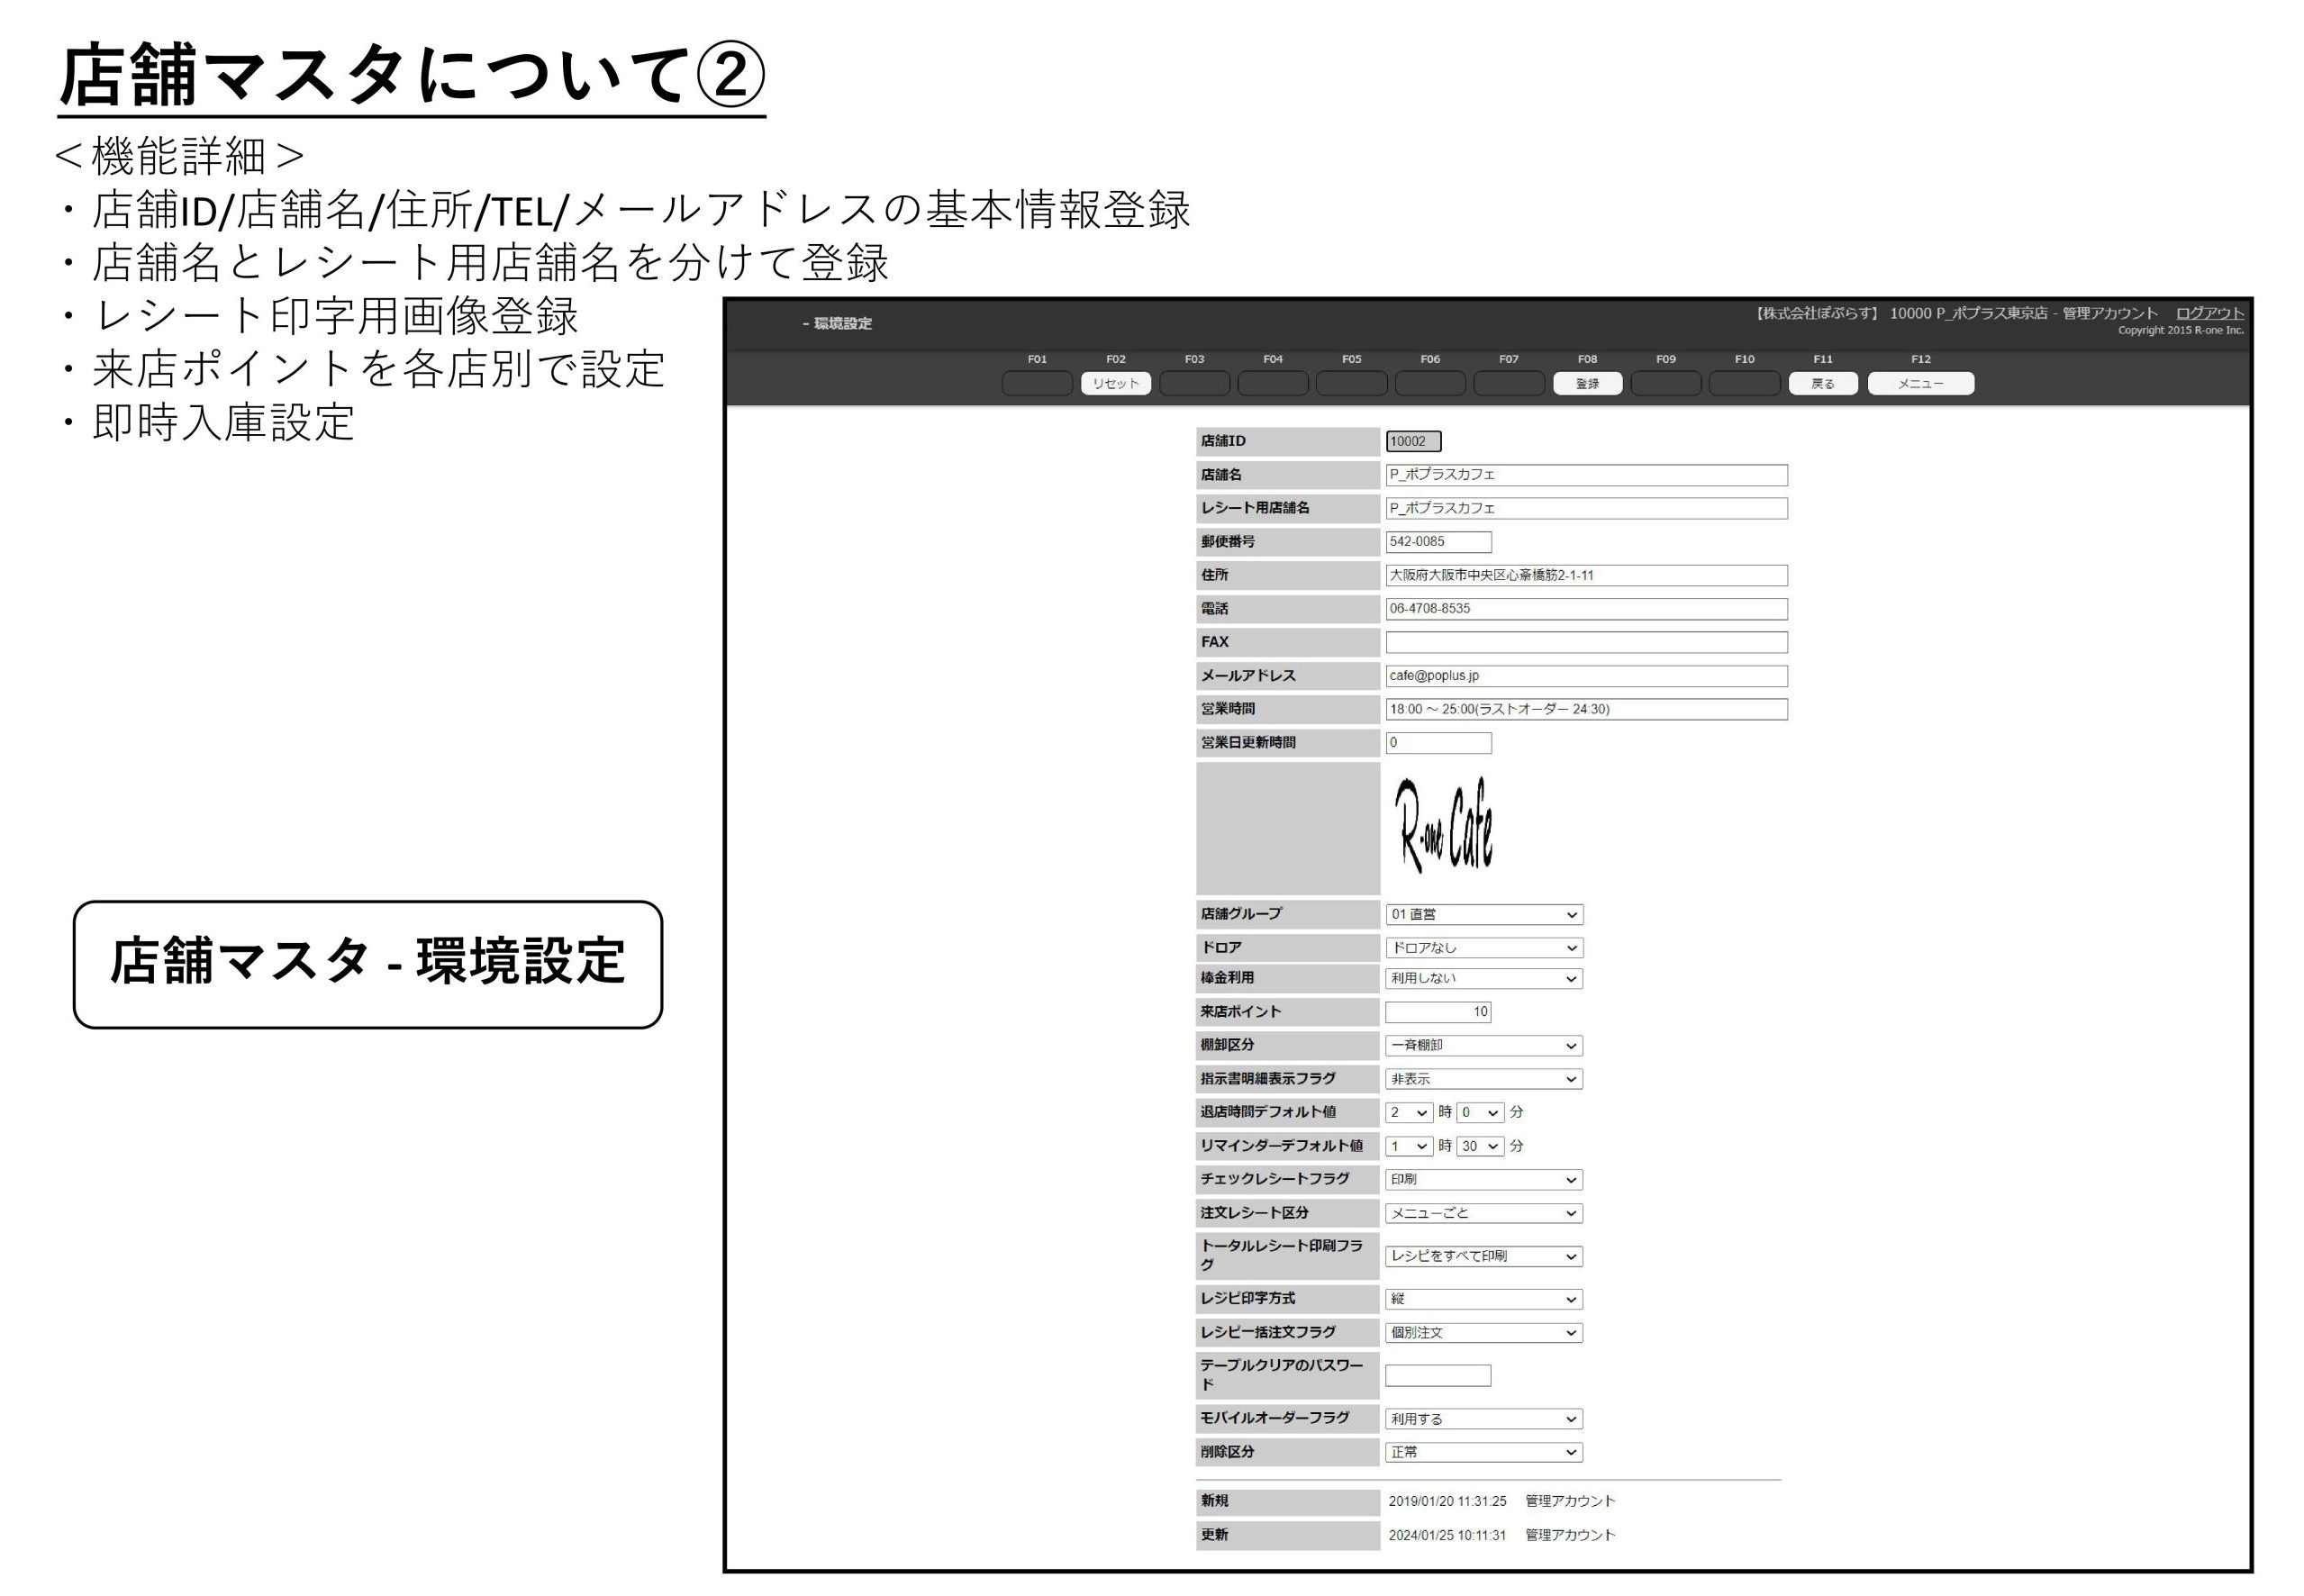The image size is (2304, 1596).
Task: Click the 店舗名 input field
Action: 1585,475
